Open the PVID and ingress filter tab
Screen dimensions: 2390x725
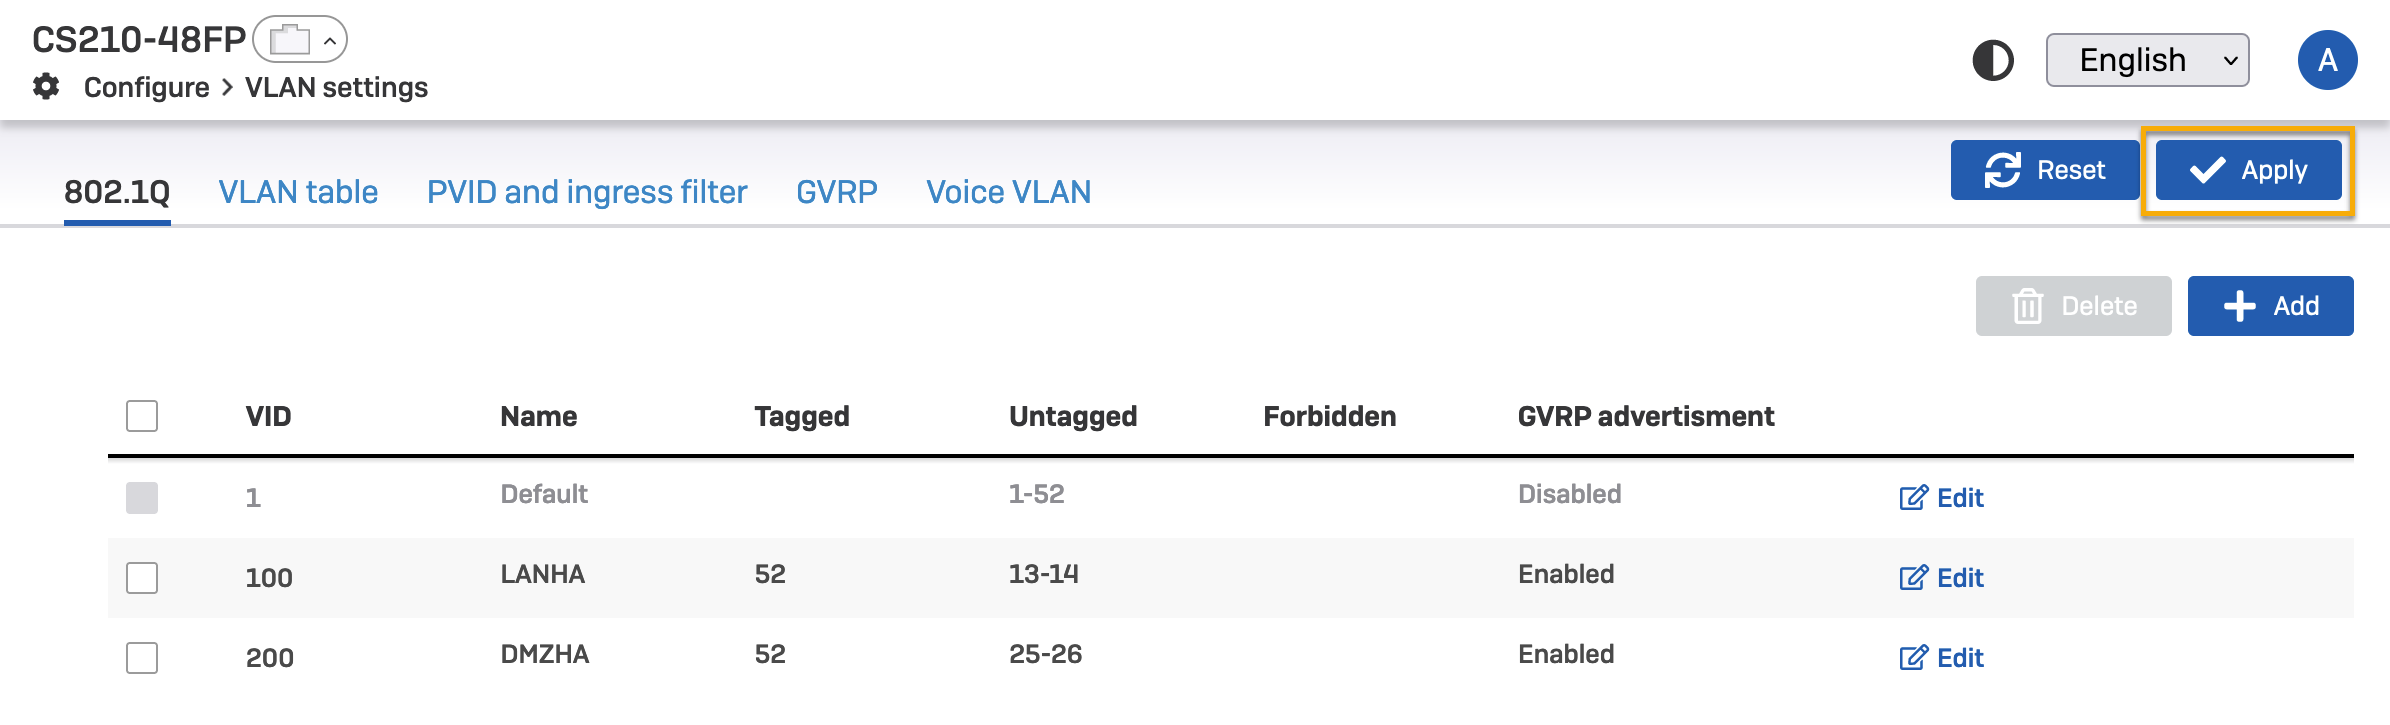587,192
